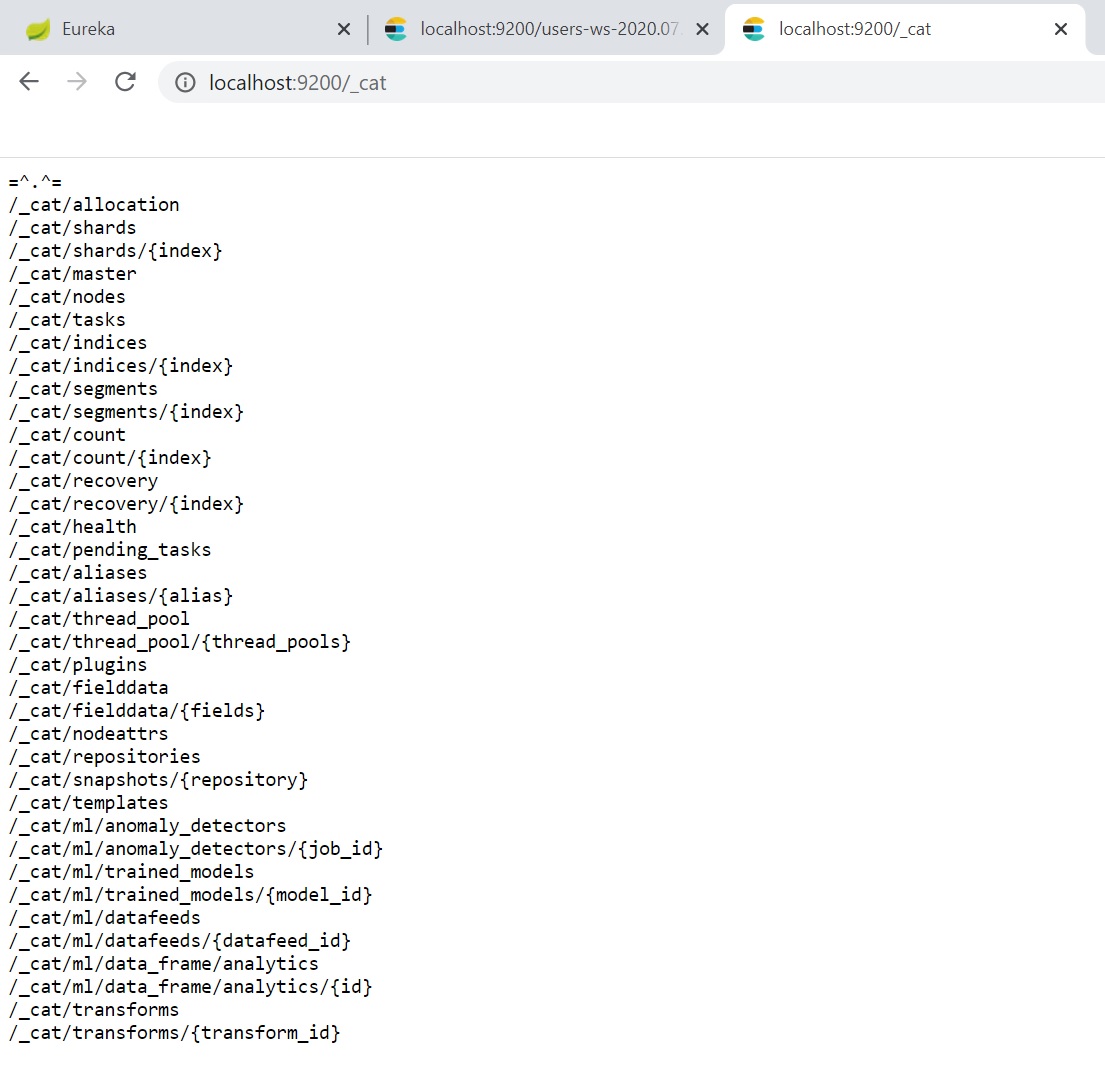This screenshot has height=1071, width=1105.
Task: Click the /_cat/nodes entry
Action: [x=67, y=297]
